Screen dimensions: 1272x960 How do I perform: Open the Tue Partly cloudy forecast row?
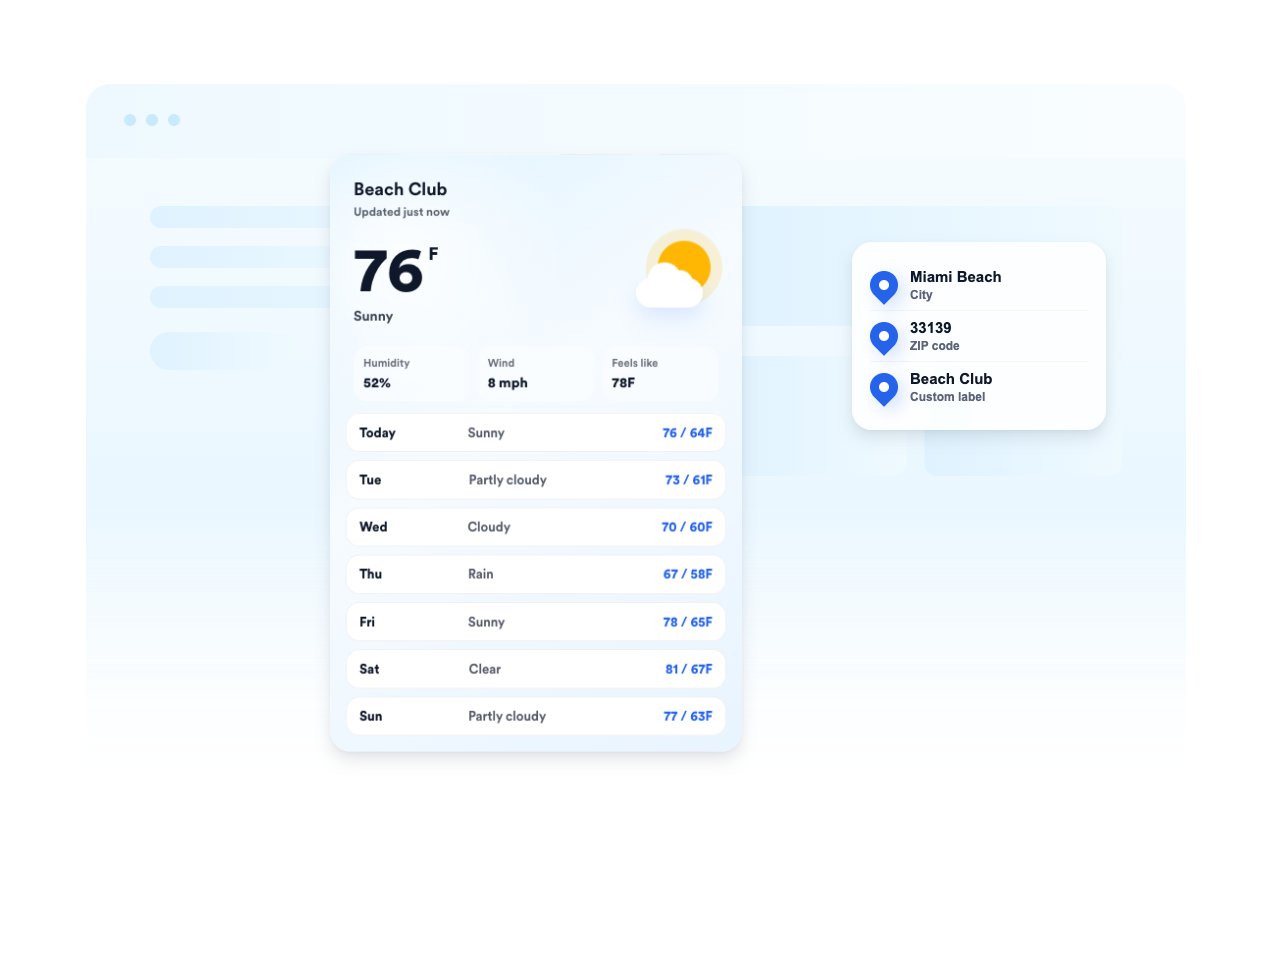point(536,480)
